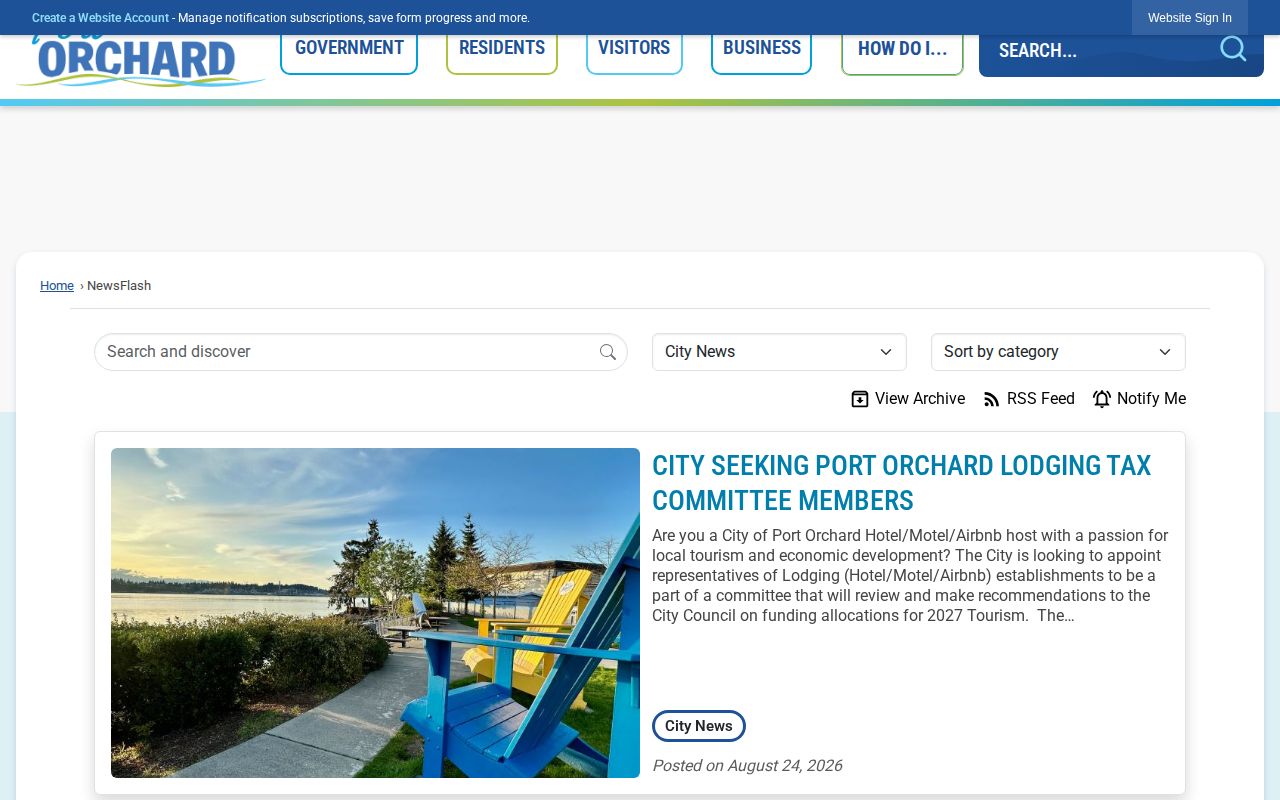The width and height of the screenshot is (1280, 800).
Task: Click the NewsFlash breadcrumb text
Action: [x=119, y=286]
